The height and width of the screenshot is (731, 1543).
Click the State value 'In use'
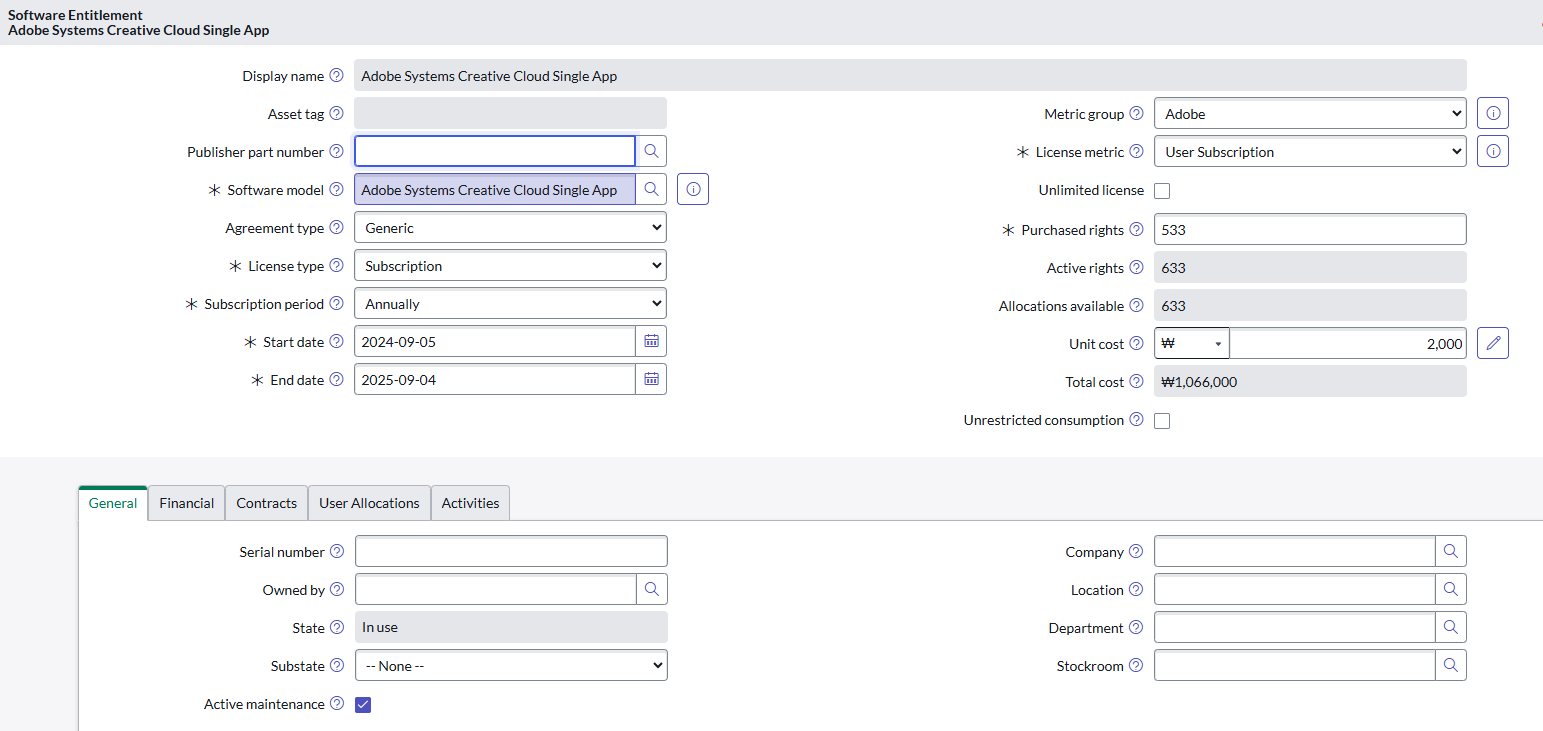[x=511, y=627]
